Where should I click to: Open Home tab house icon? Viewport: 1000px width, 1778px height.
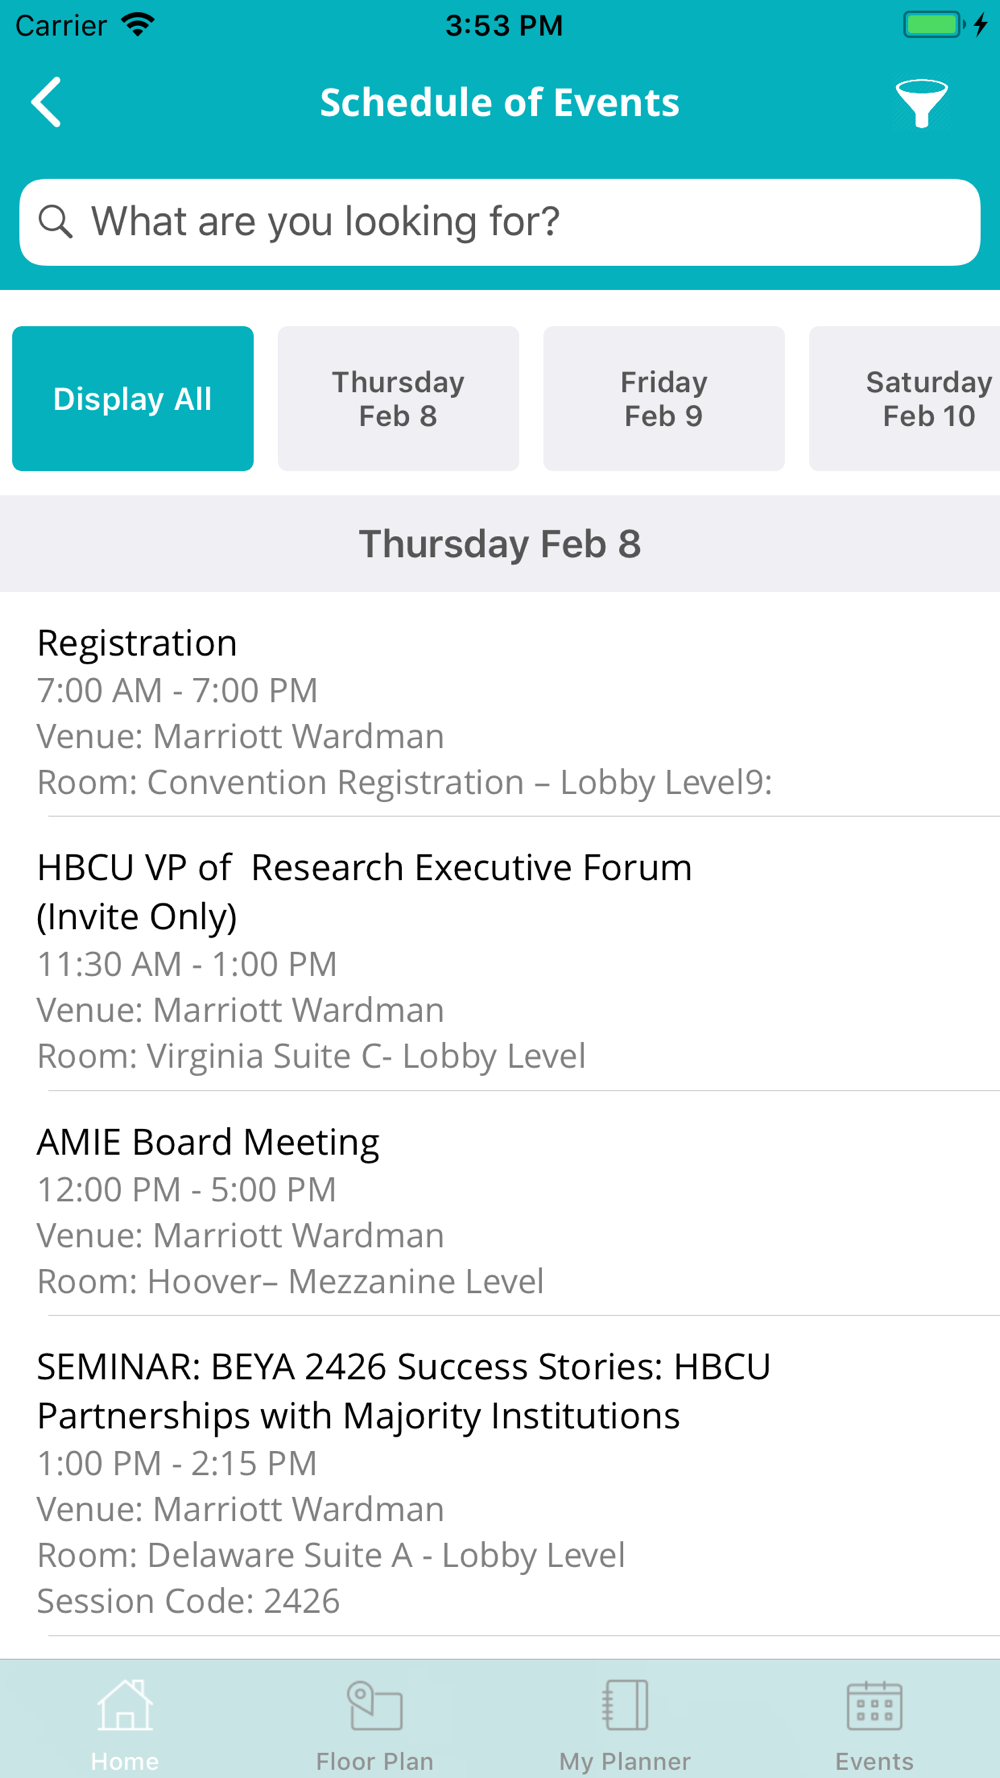[x=125, y=1706]
